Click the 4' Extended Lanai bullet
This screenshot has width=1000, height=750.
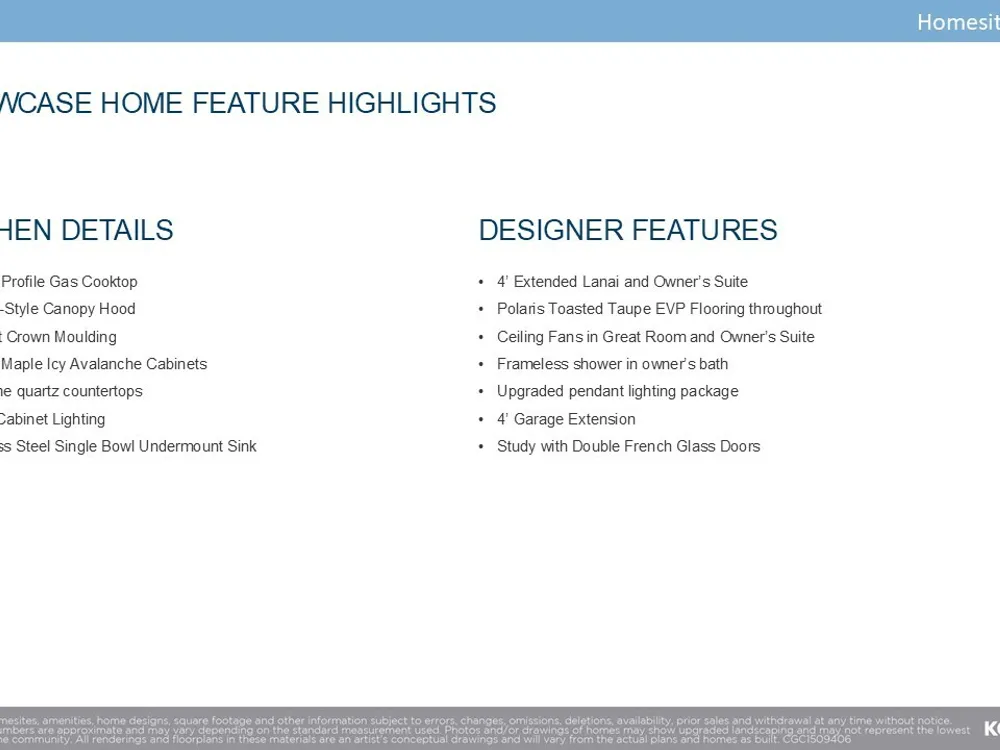[x=622, y=282]
